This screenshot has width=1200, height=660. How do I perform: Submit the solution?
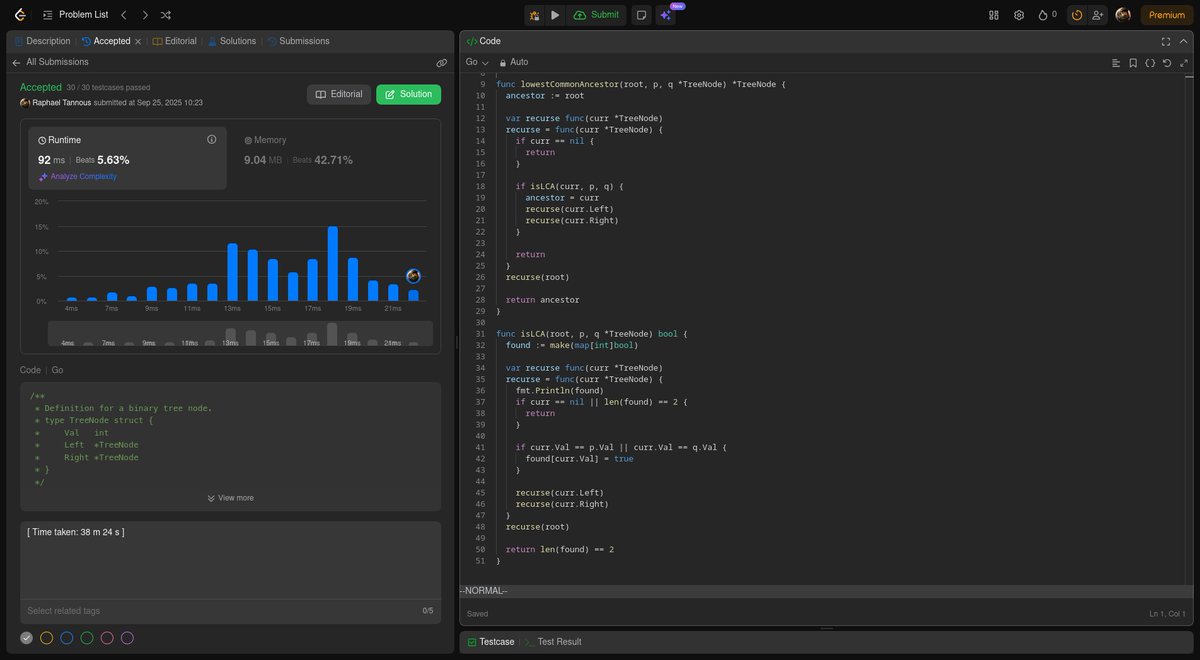596,15
